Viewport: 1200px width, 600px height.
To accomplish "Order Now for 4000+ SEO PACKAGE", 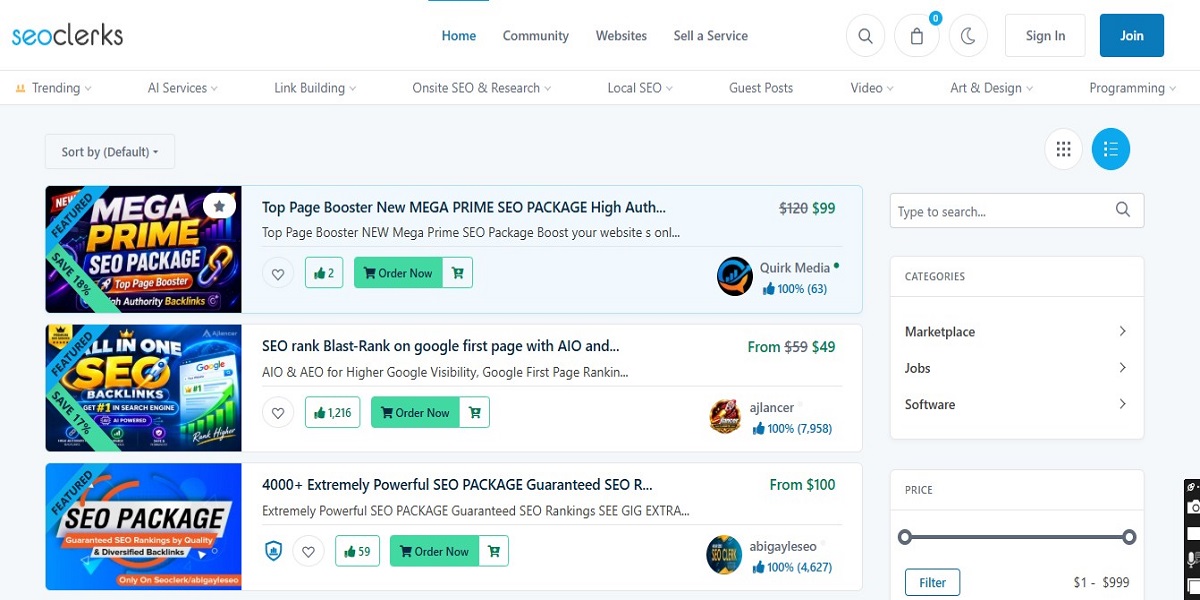I will point(434,551).
